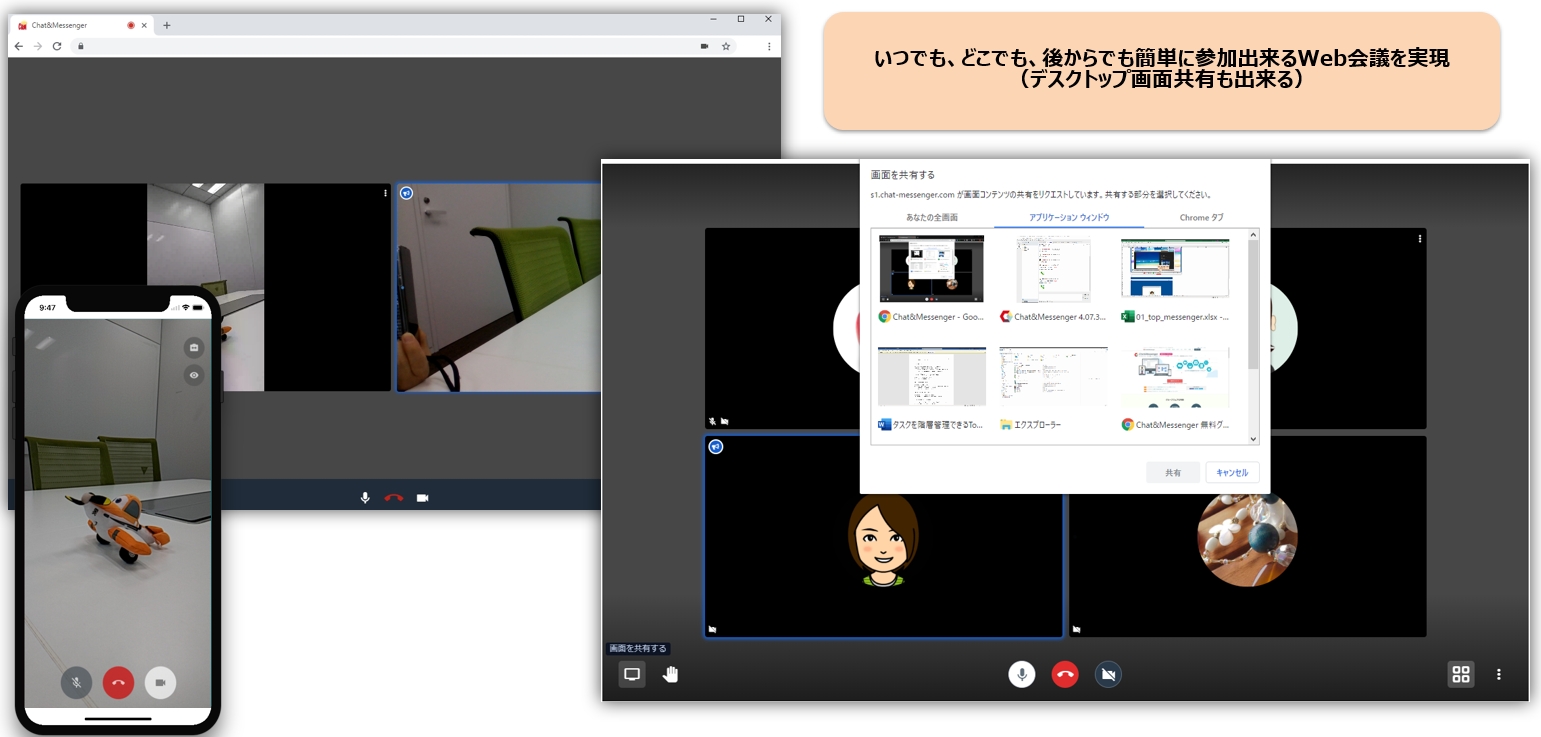Click the star bookmark icon in Chrome
This screenshot has width=1541, height=737.
(726, 46)
